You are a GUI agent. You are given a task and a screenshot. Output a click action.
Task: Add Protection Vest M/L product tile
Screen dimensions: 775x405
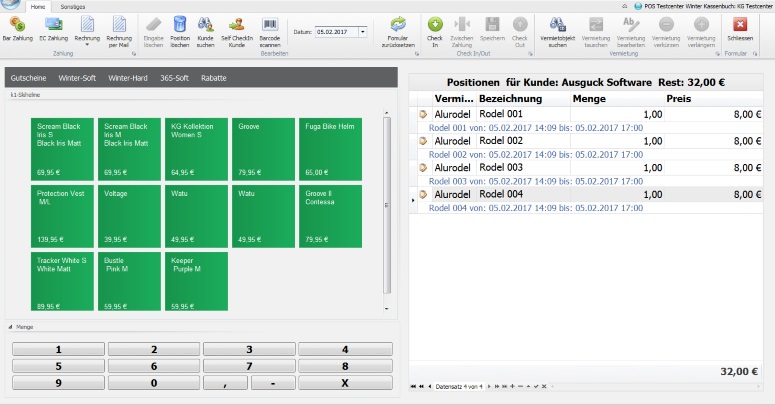pos(62,216)
